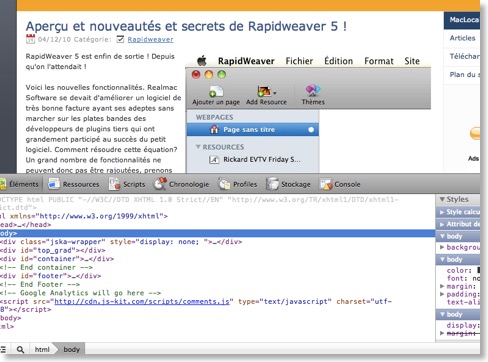Open the Console panel
Image resolution: width=488 pixels, height=362 pixels.
(340, 184)
